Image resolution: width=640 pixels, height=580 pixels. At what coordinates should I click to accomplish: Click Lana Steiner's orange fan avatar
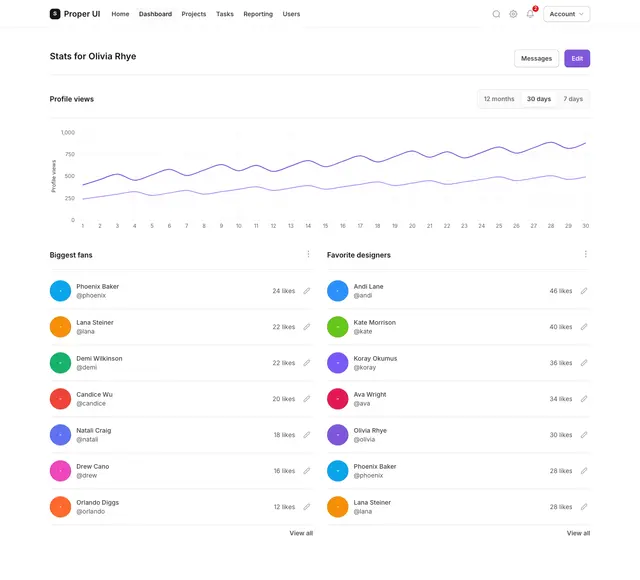coord(60,327)
